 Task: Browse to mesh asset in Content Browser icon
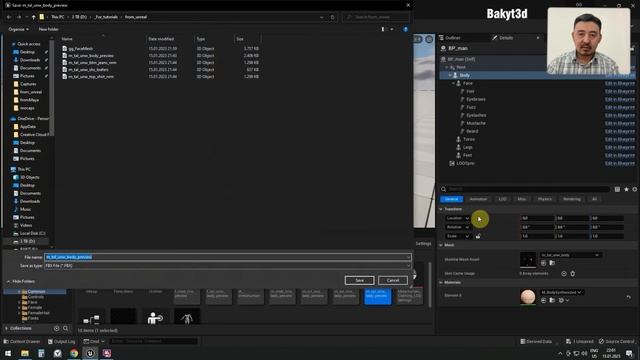coord(552,263)
